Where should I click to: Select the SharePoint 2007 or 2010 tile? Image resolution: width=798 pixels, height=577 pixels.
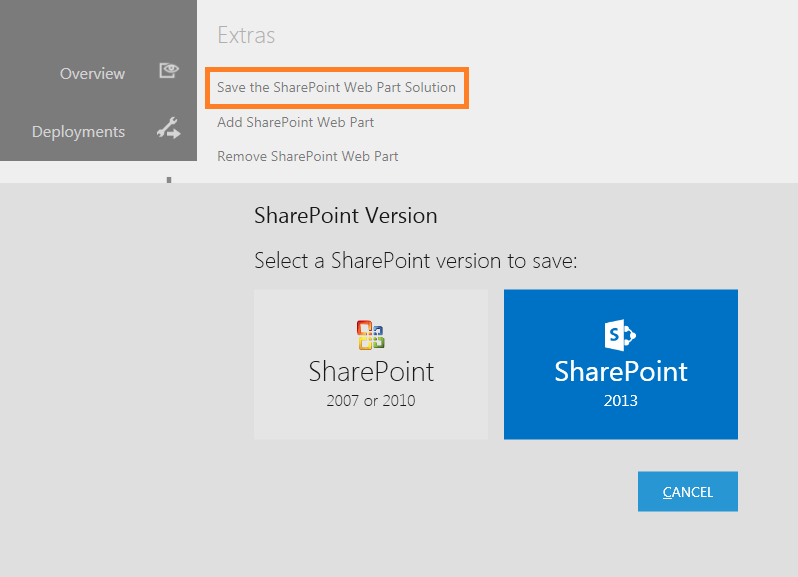tap(371, 364)
